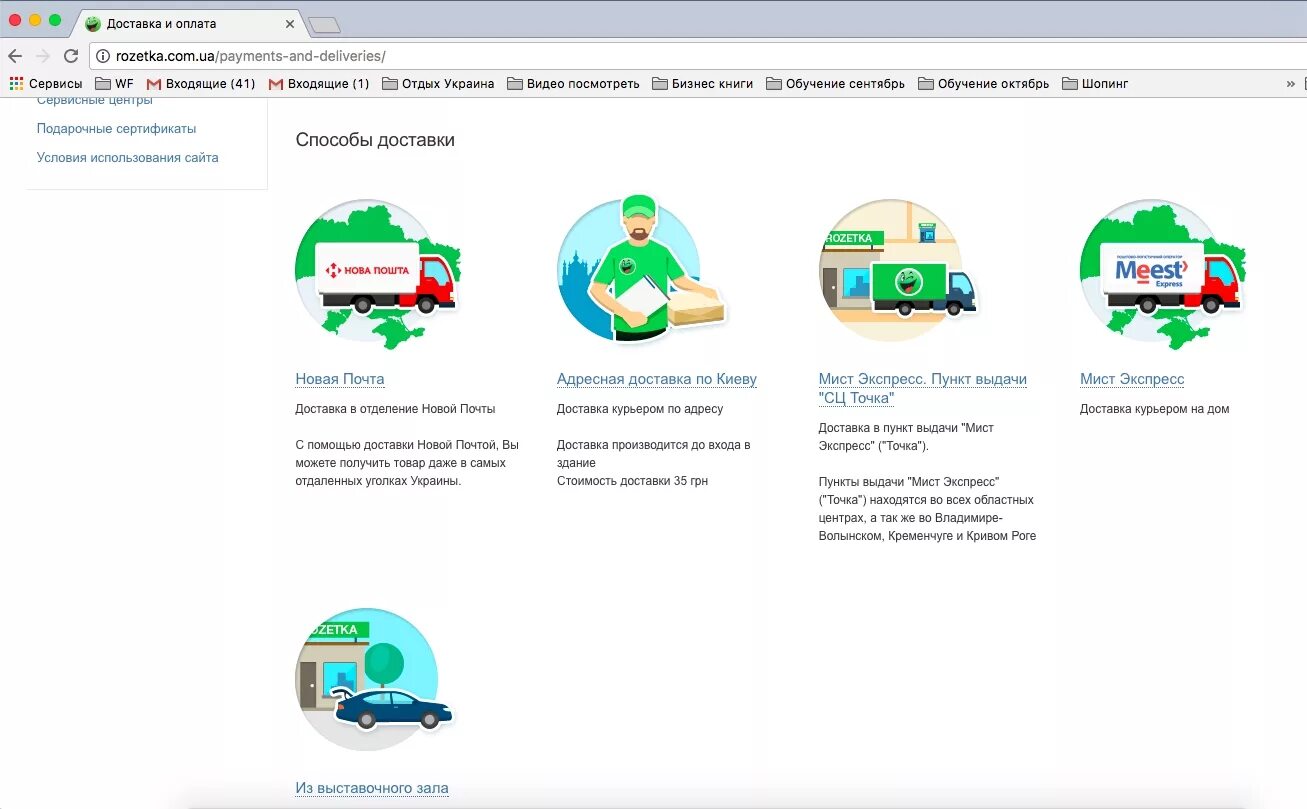Open Адресная доставка по Киеву link
This screenshot has height=809, width=1307.
657,379
